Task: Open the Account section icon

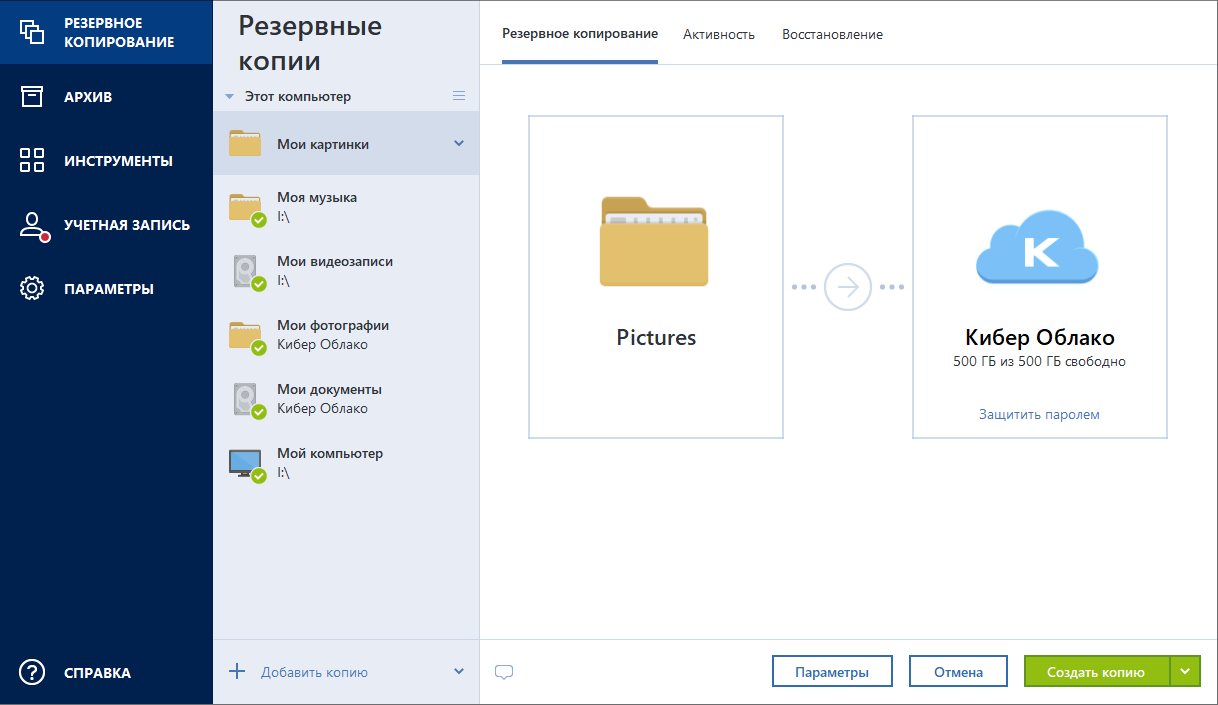Action: [x=33, y=225]
